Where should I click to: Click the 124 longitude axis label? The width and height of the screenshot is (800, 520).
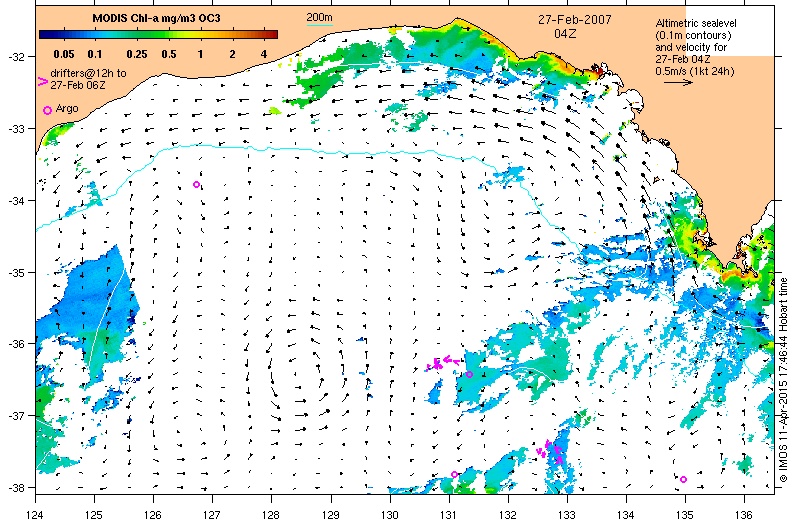36,514
